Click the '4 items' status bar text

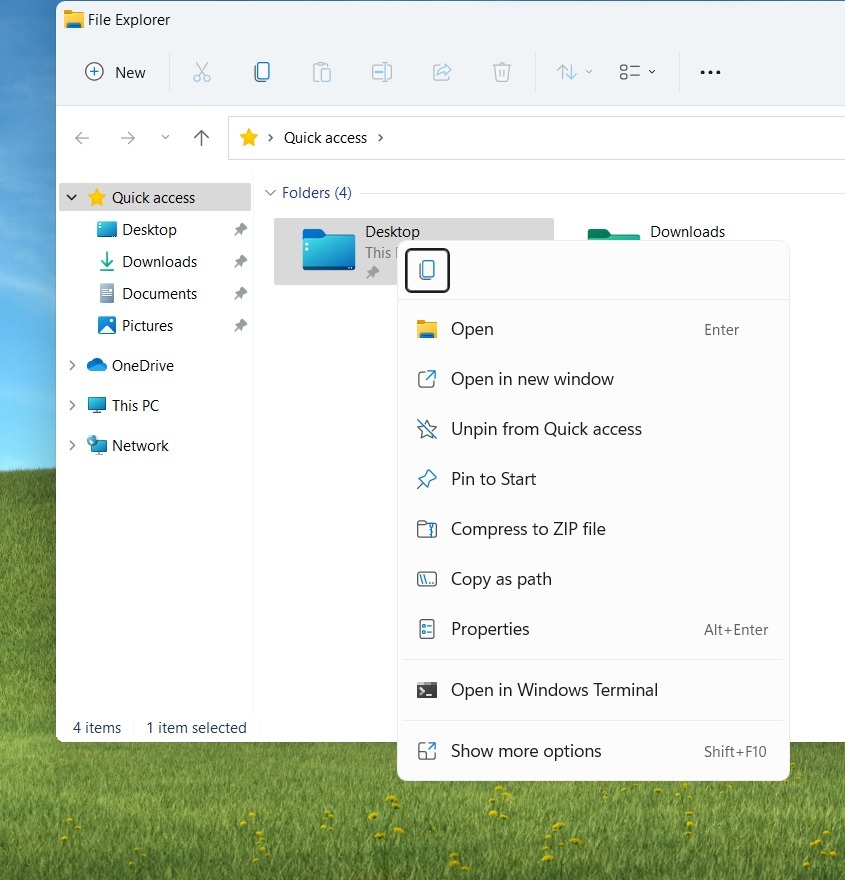coord(97,728)
